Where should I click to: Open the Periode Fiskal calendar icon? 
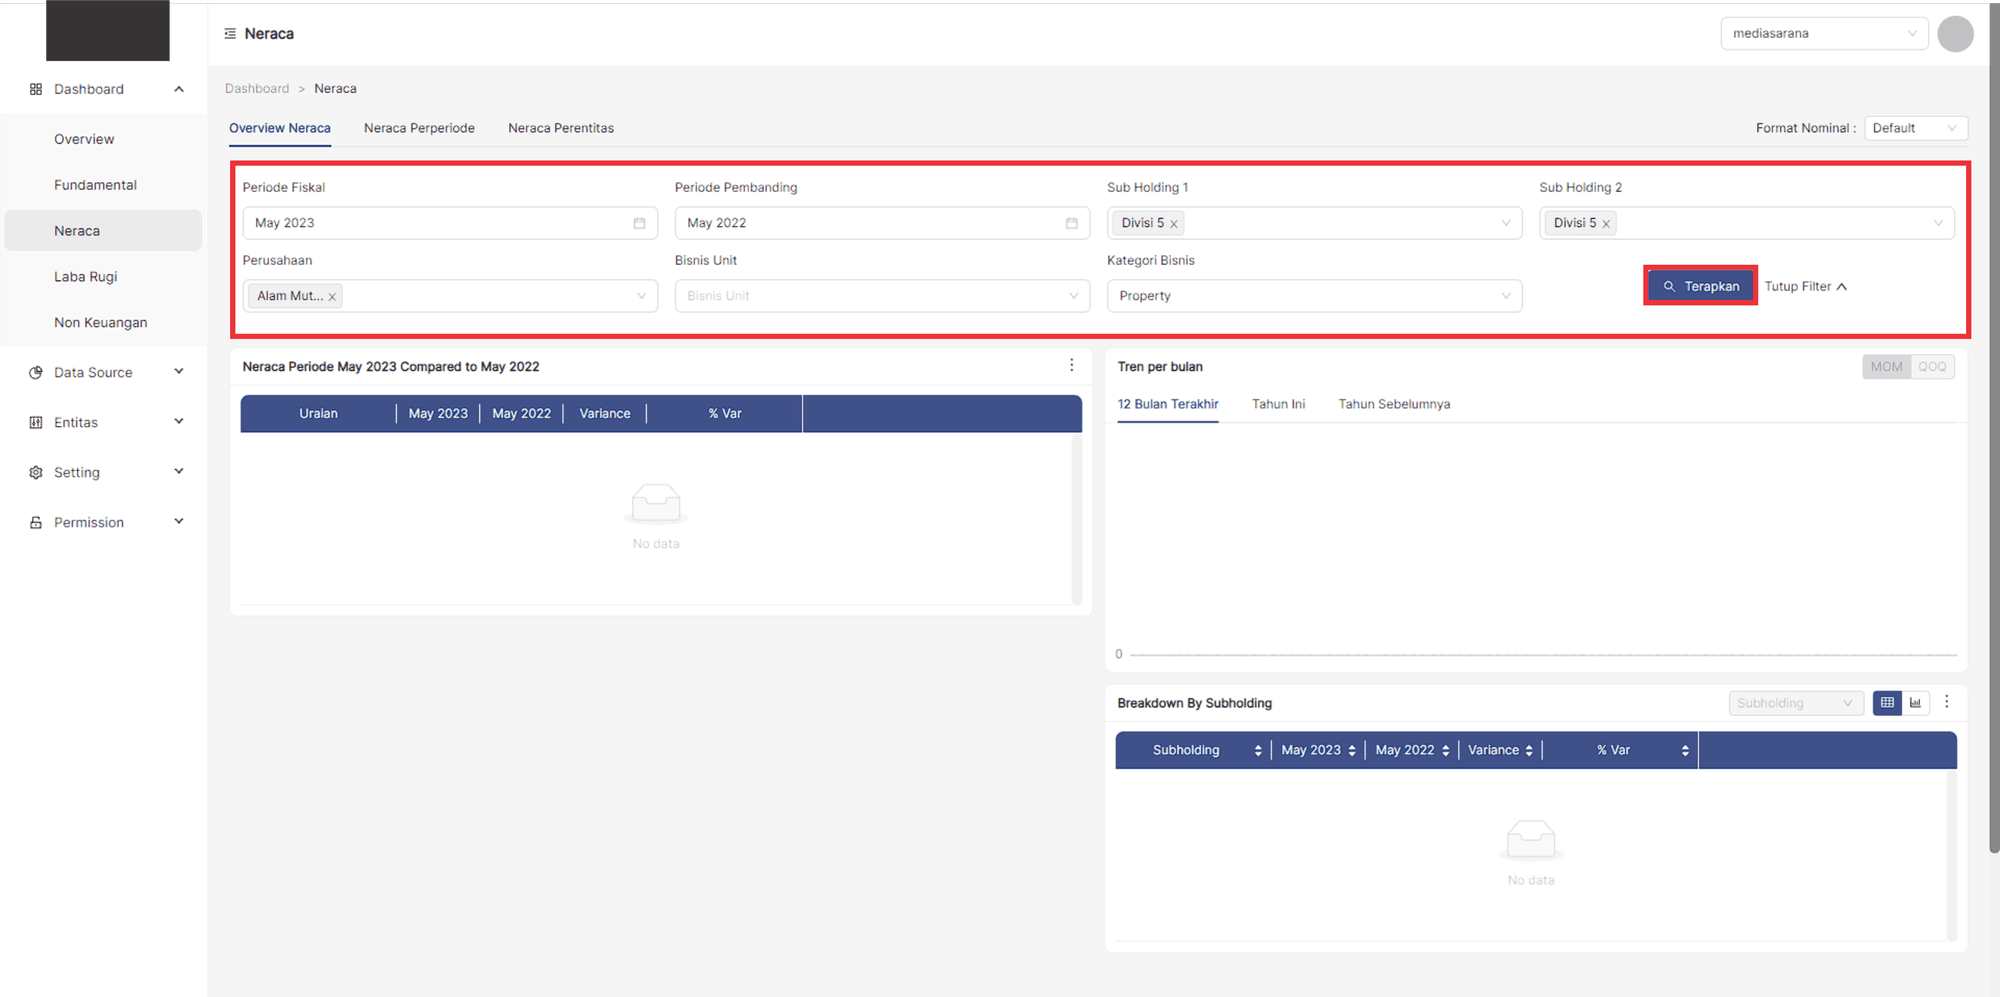[x=639, y=223]
